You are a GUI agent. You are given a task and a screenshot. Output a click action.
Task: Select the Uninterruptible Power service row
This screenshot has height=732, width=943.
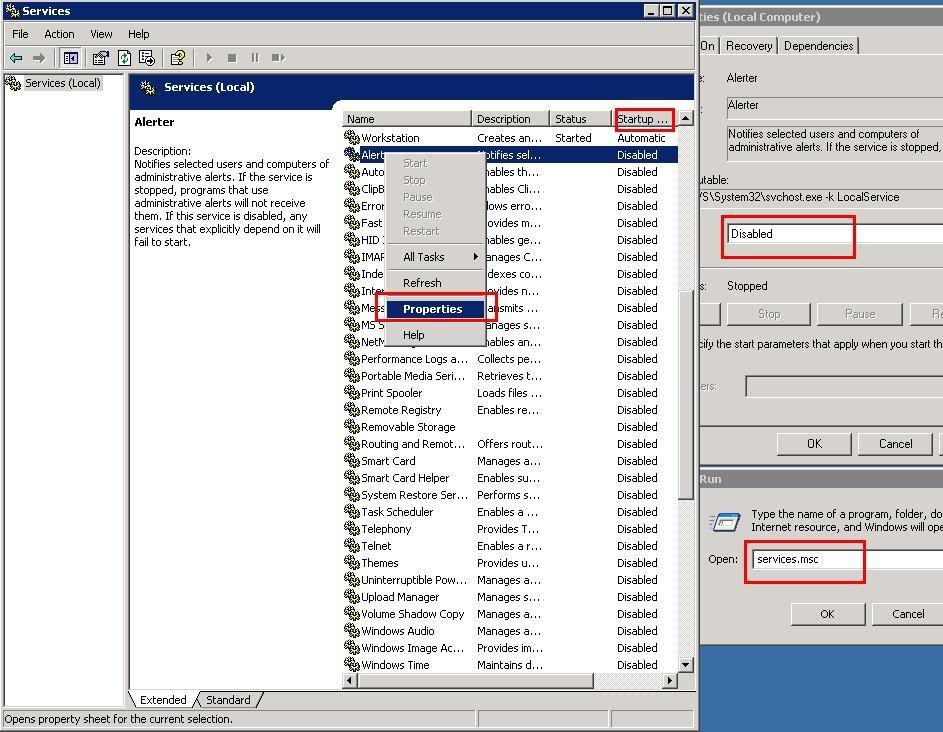(510, 579)
